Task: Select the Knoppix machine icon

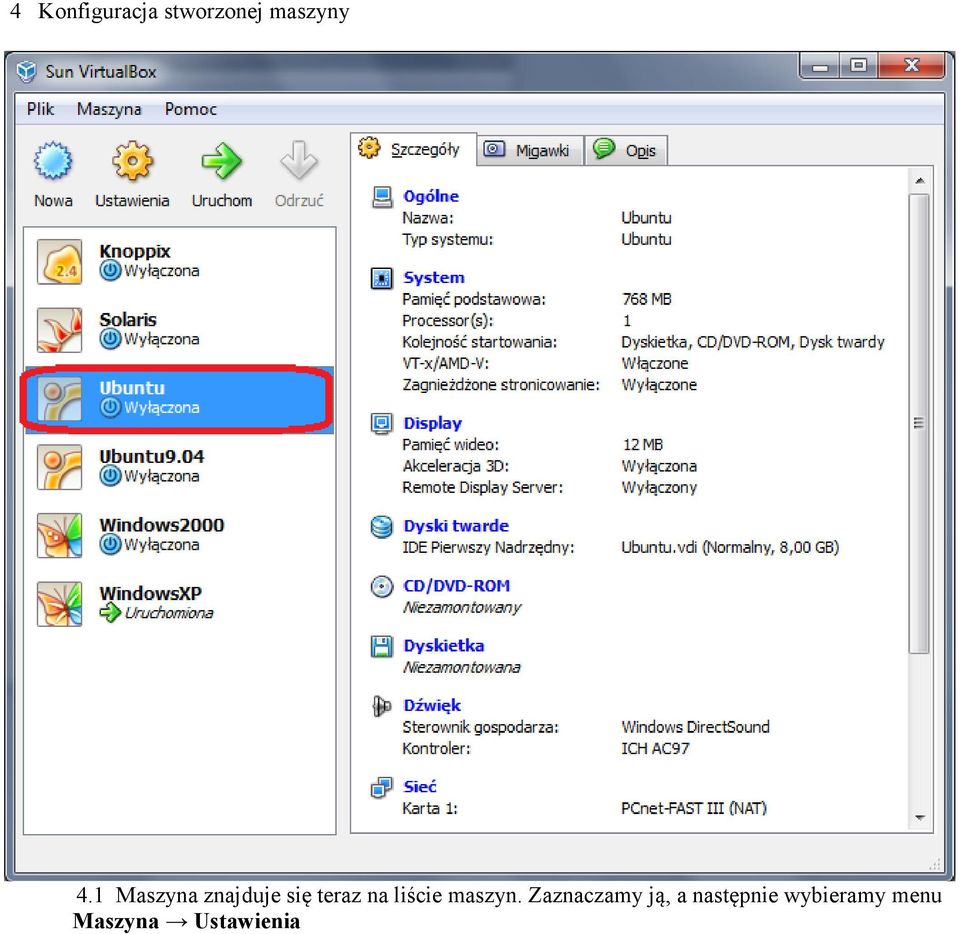Action: tap(59, 262)
